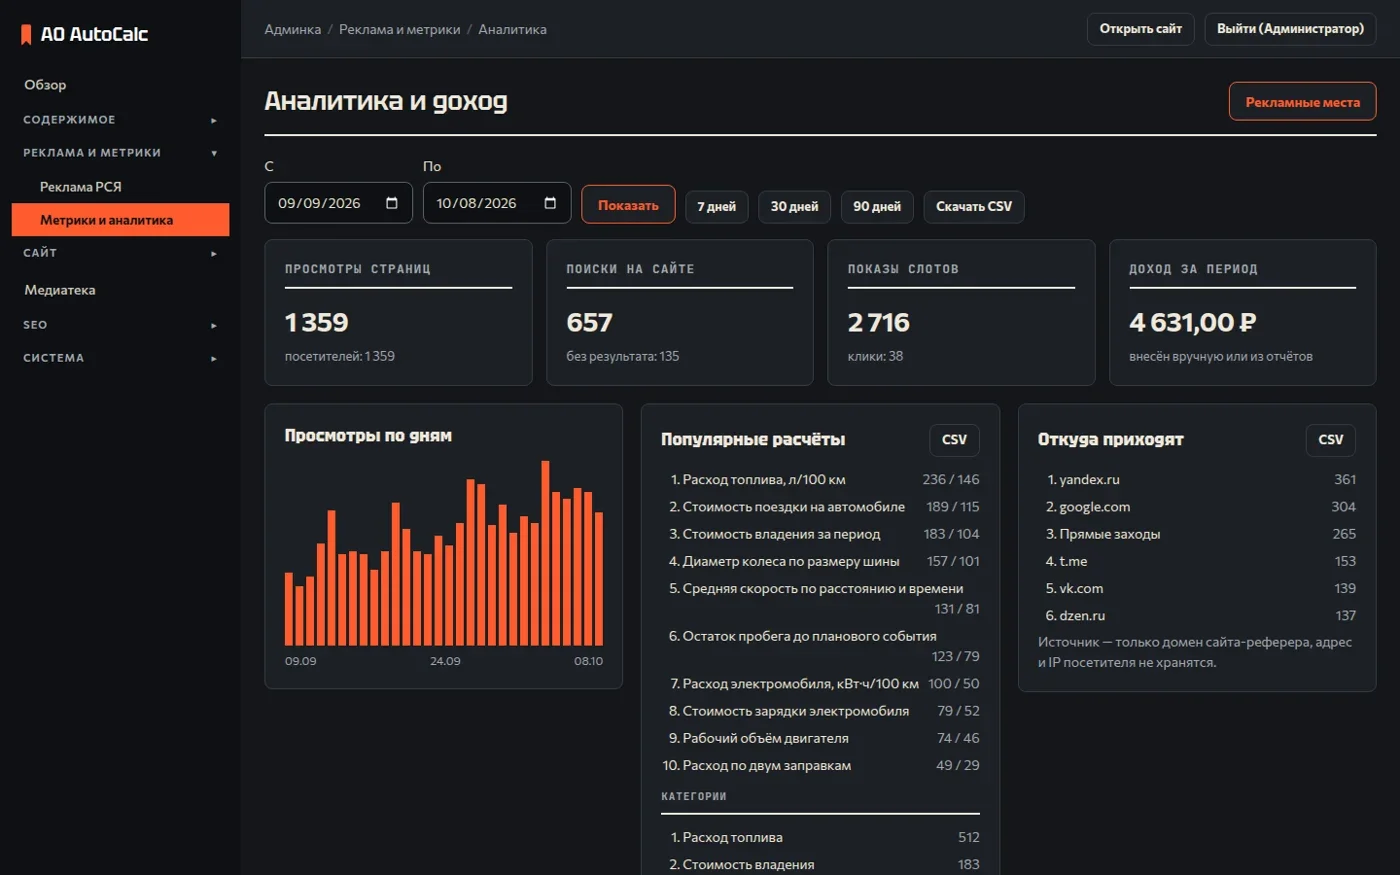Click the yandex.ru referrer row
Screen dimensions: 1400x875
coord(1197,480)
